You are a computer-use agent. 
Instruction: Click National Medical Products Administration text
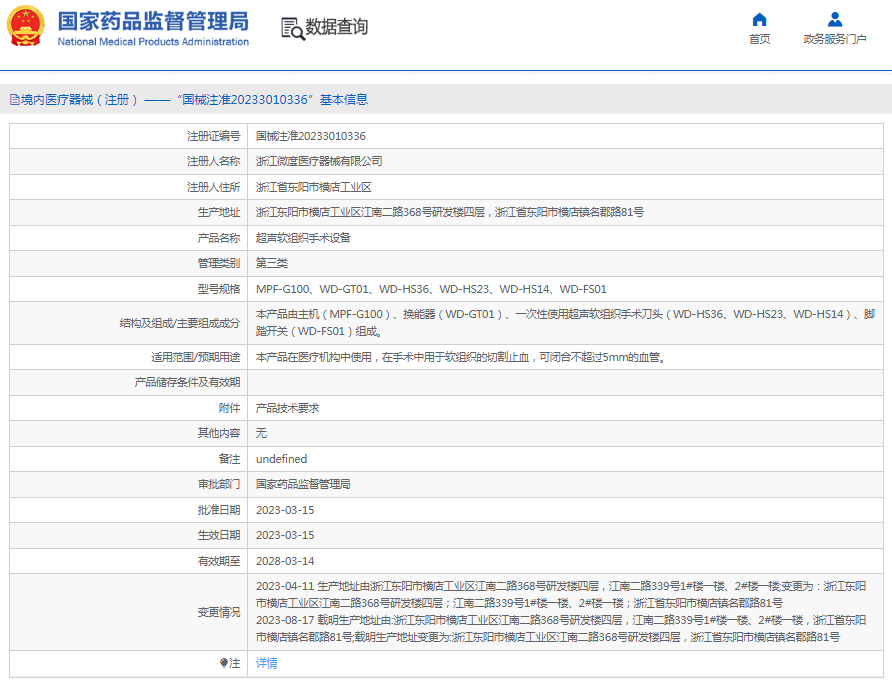153,42
